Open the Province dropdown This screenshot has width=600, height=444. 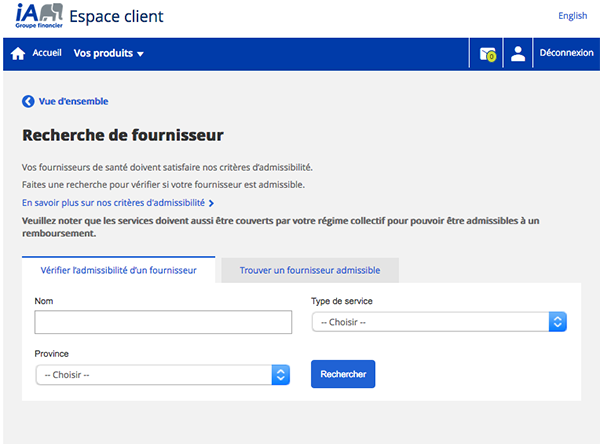coord(163,375)
